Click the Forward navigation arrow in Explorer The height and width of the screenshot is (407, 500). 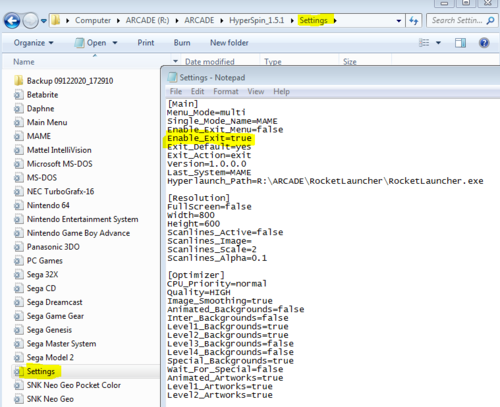coord(30,21)
